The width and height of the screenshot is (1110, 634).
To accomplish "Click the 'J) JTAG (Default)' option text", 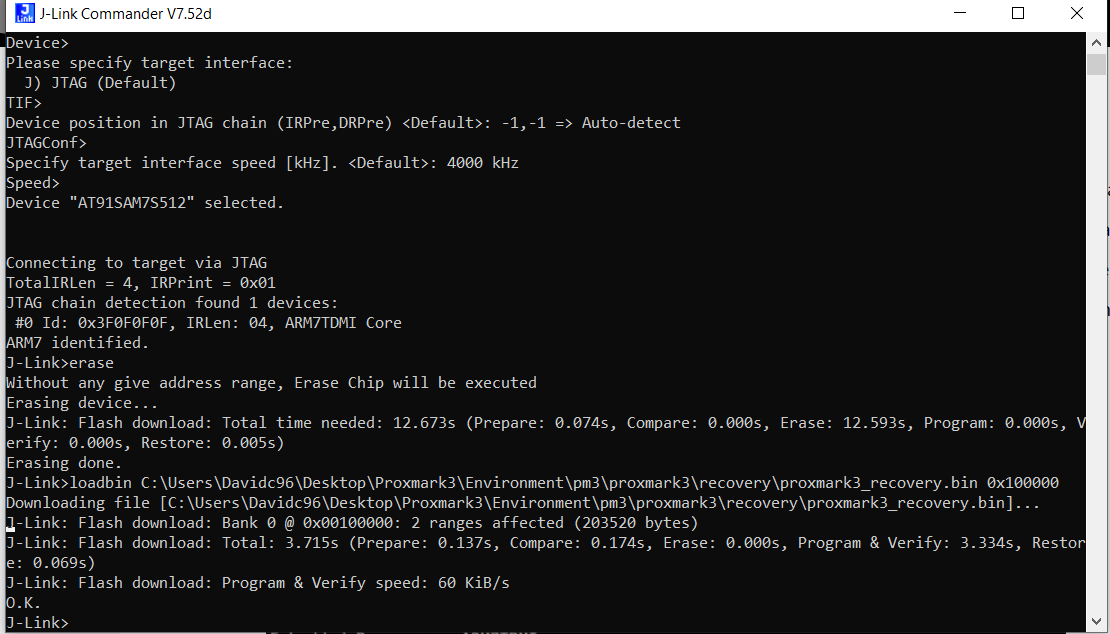I will pyautogui.click(x=100, y=83).
